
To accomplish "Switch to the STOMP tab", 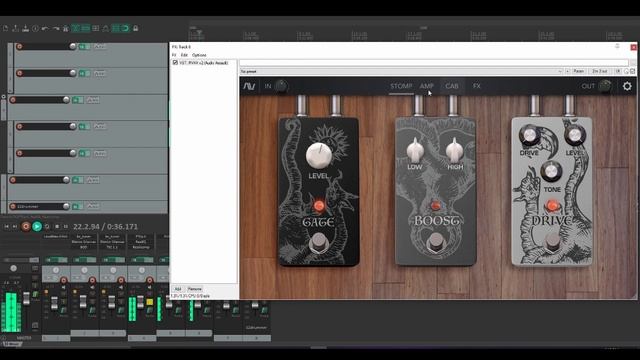I will [x=401, y=86].
